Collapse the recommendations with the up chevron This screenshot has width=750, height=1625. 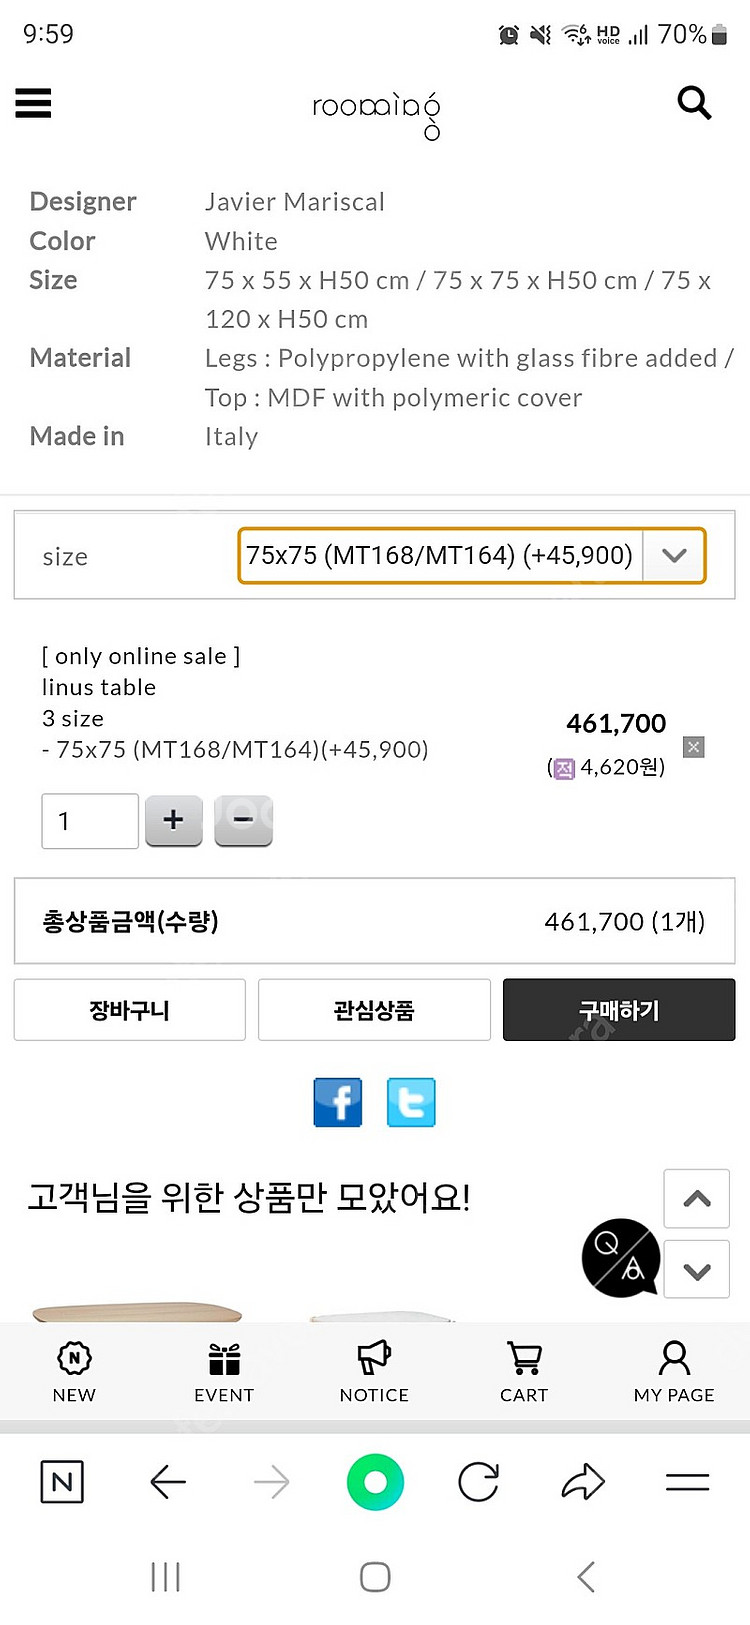696,1198
